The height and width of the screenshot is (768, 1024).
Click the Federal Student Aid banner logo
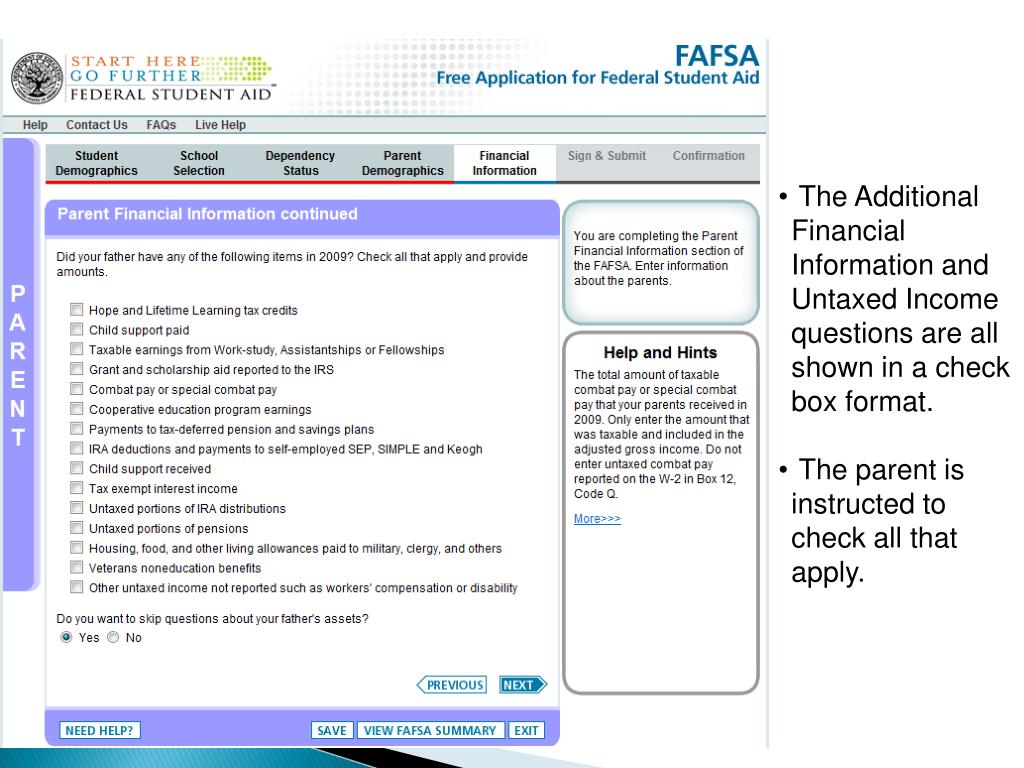pos(170,76)
